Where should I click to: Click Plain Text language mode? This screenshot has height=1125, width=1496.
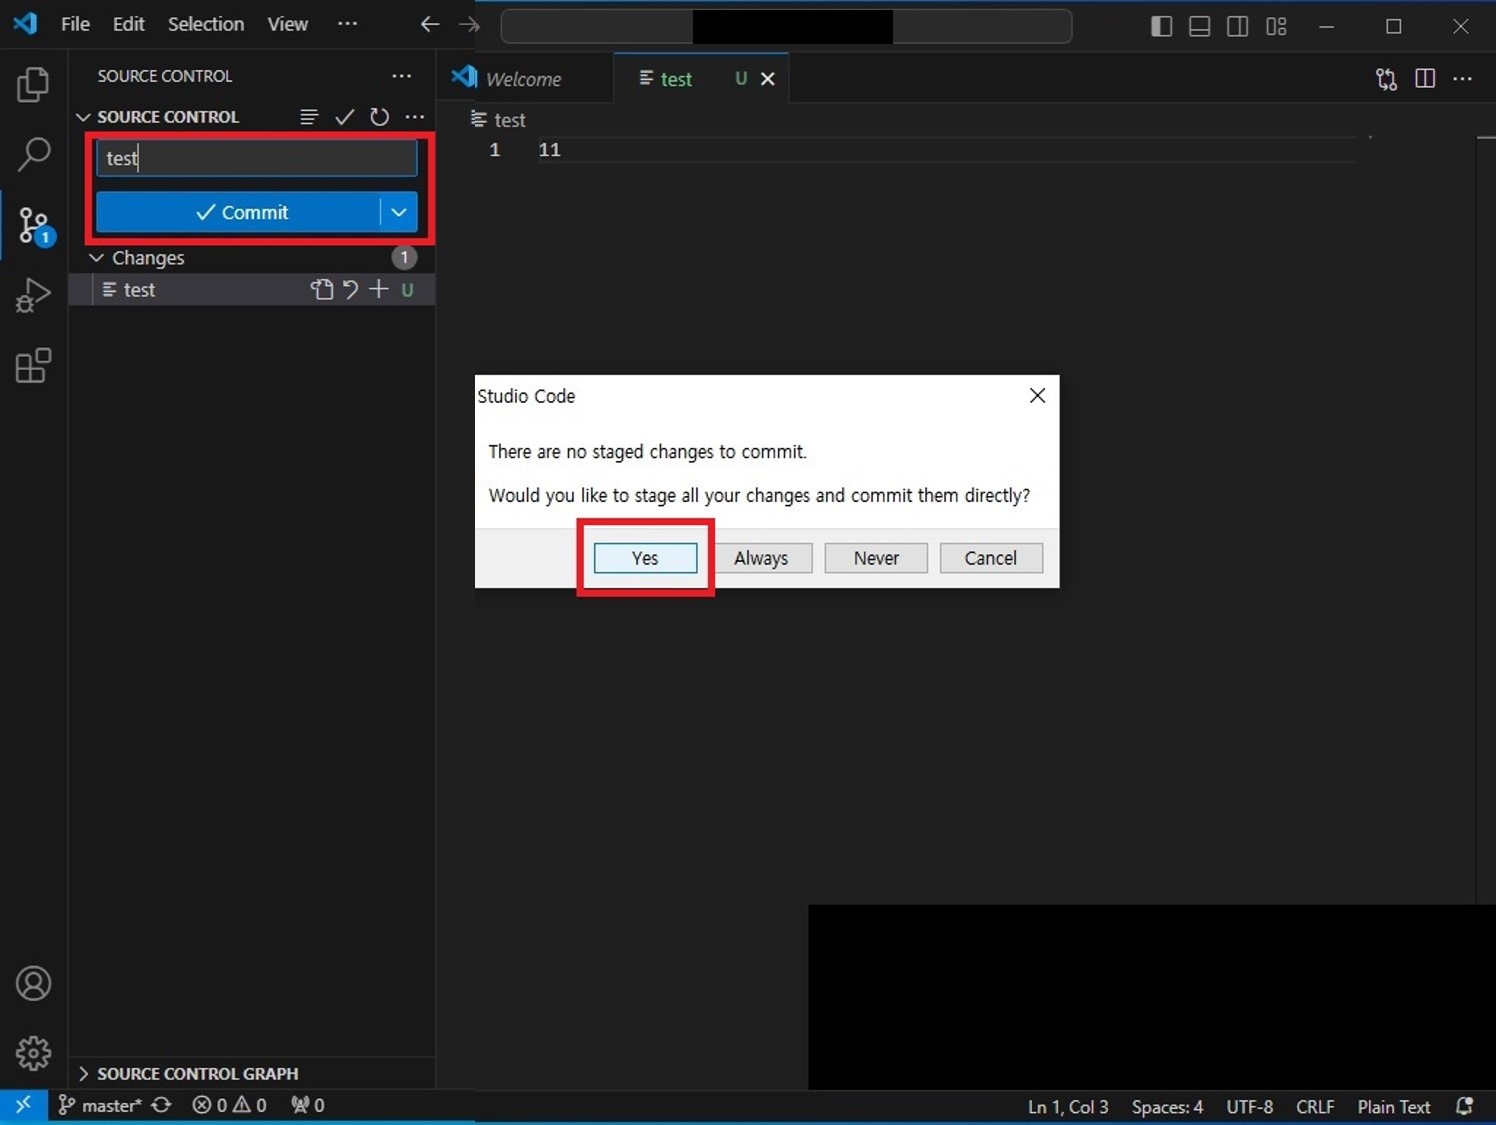(x=1394, y=1107)
